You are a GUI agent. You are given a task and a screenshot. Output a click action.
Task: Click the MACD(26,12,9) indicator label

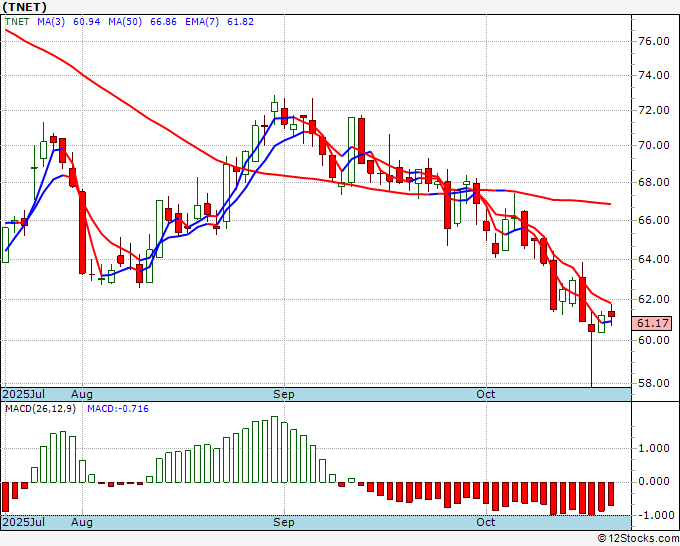[40, 409]
